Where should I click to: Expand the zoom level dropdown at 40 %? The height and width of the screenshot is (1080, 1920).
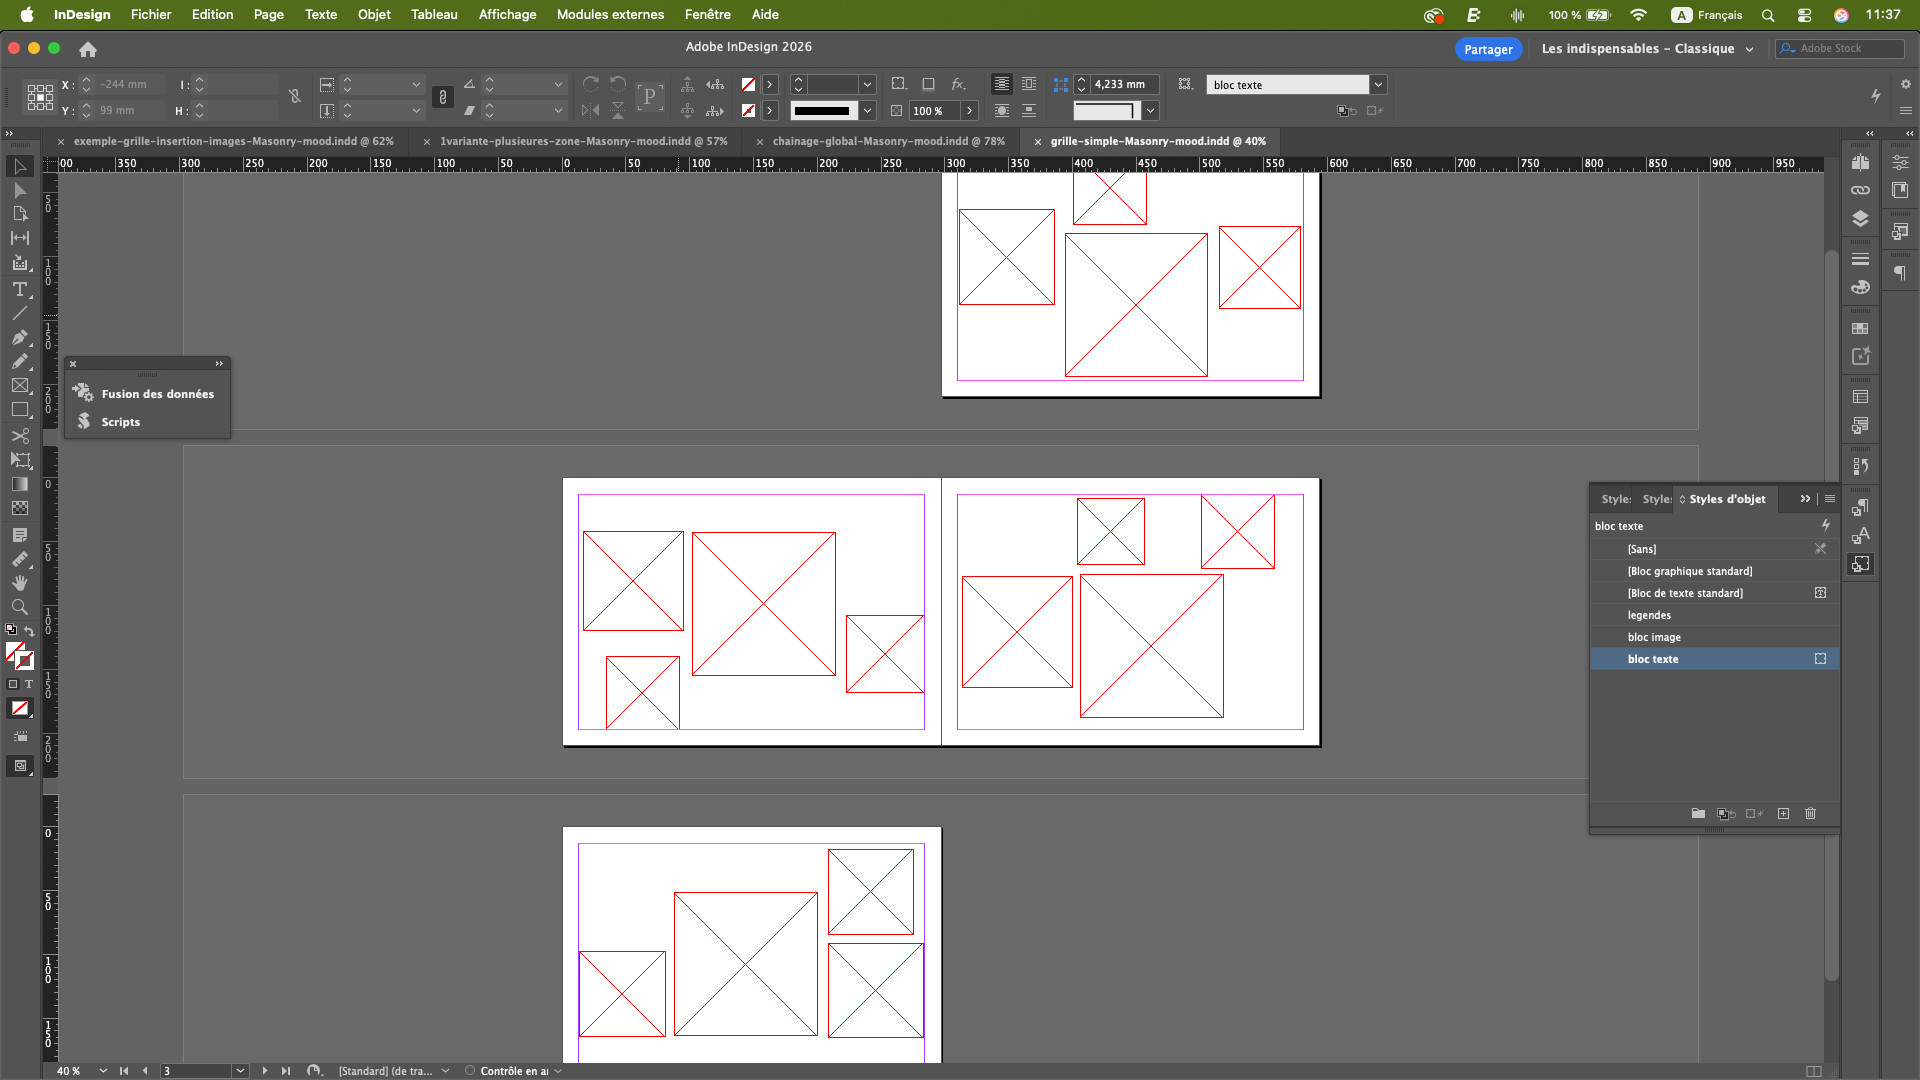click(x=103, y=1071)
